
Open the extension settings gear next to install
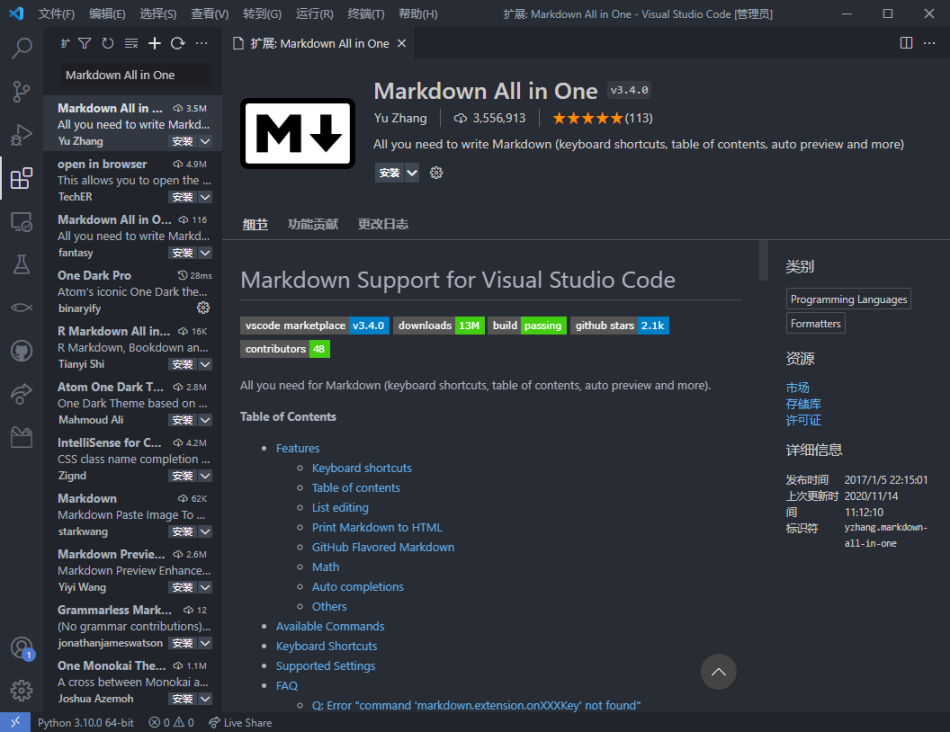tap(436, 173)
